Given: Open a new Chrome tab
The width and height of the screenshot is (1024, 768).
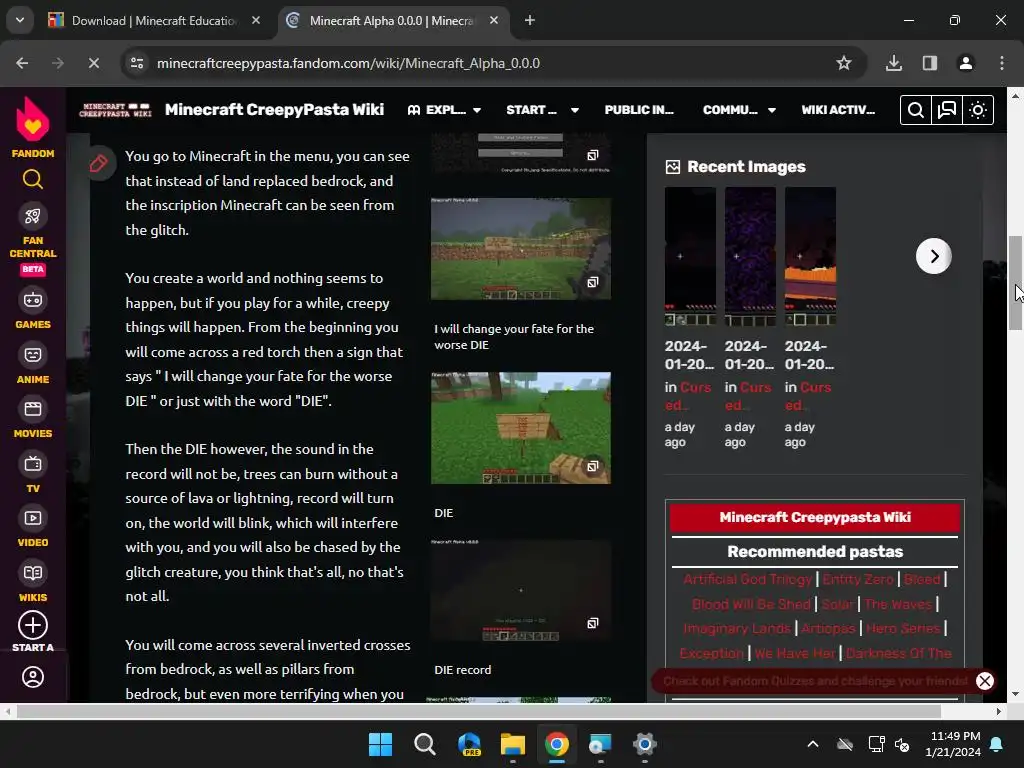Looking at the screenshot, I should pos(530,20).
